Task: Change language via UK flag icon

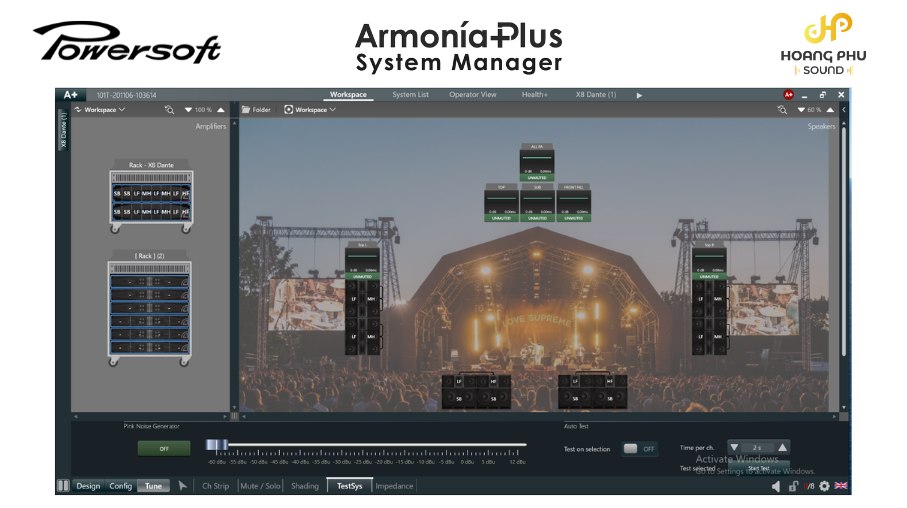Action: (x=840, y=485)
